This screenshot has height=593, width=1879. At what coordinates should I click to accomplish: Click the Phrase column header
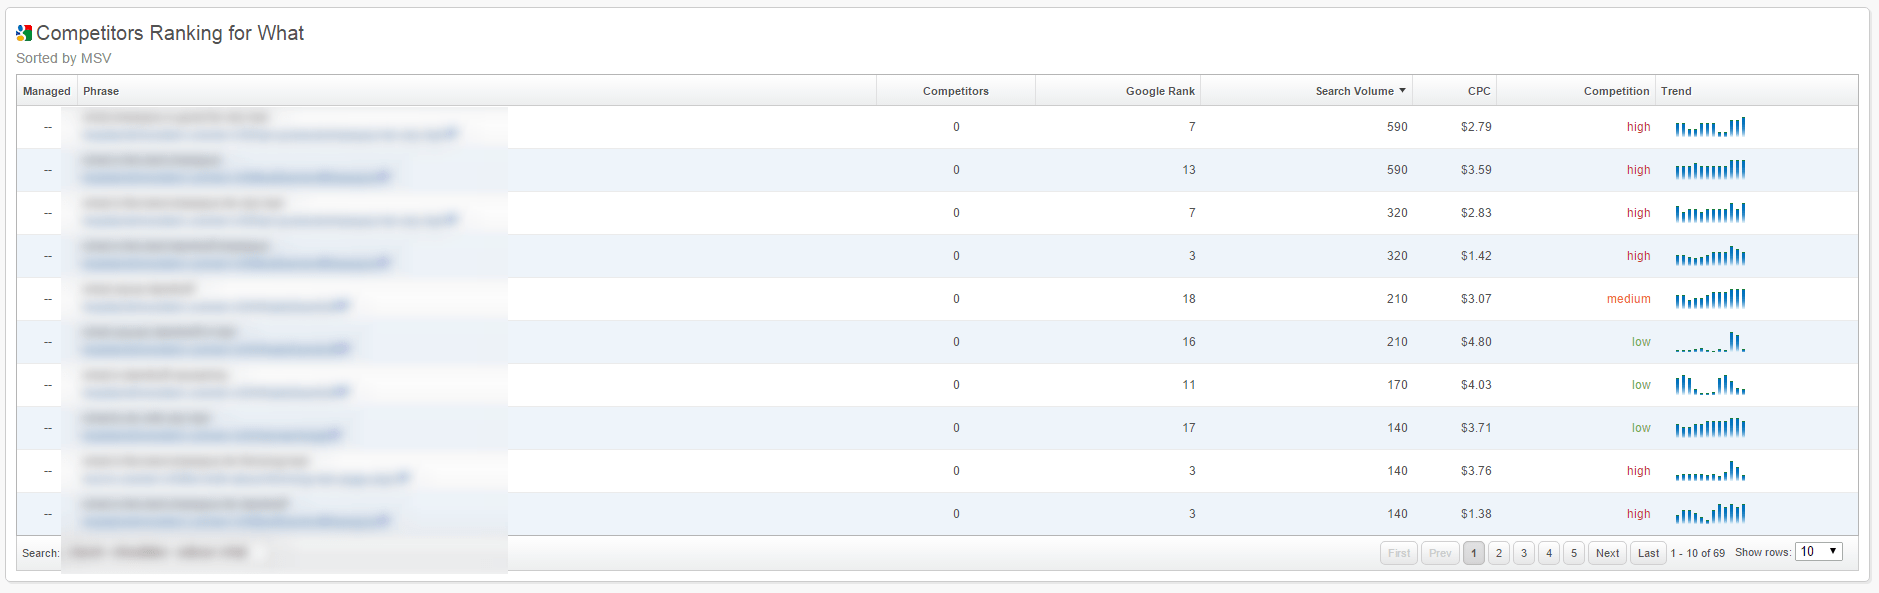point(101,91)
